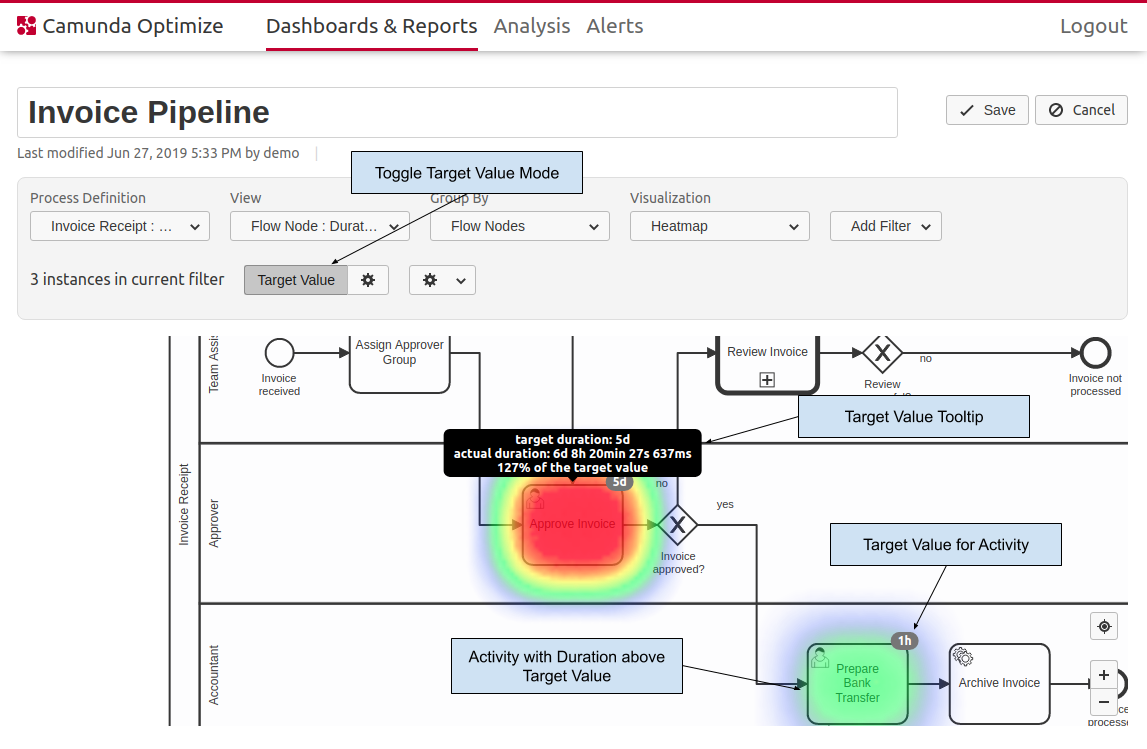
Task: Click the Last modified Jun 27, 2019 text
Action: pos(158,153)
